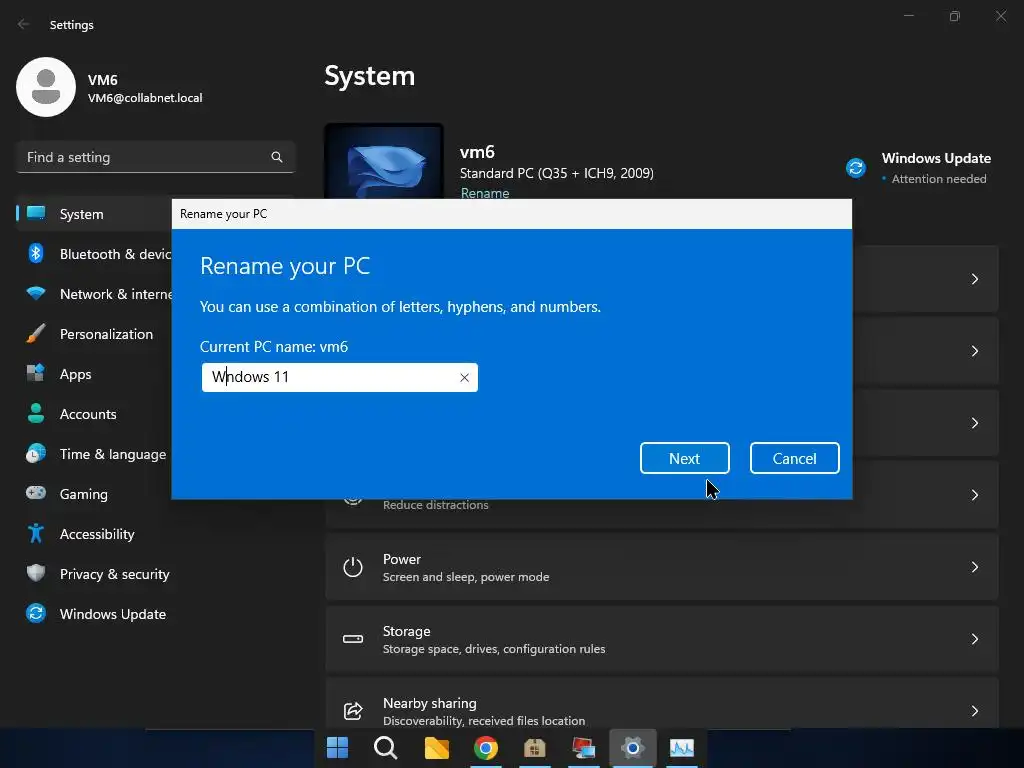Launch Google Chrome from taskbar
This screenshot has height=768, width=1024.
485,748
